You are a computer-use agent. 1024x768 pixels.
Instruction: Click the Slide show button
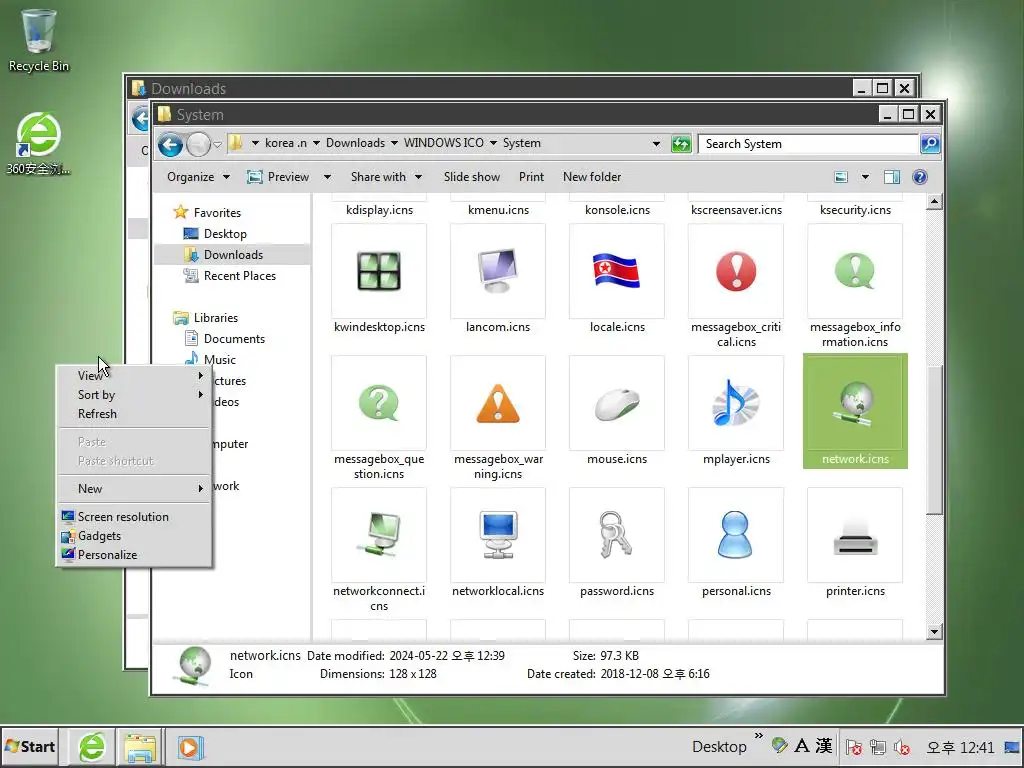472,177
